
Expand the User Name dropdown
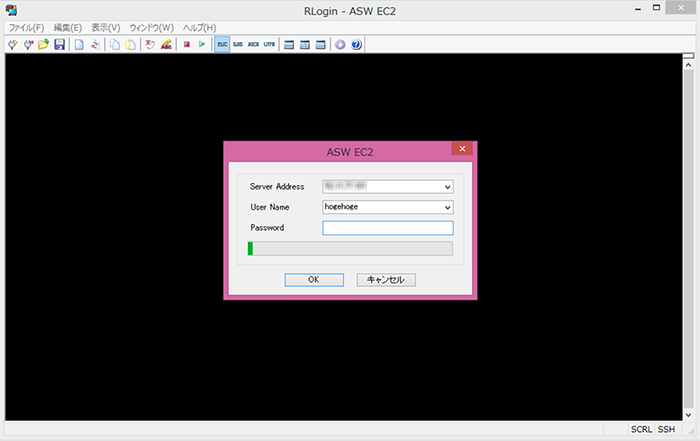coord(447,208)
